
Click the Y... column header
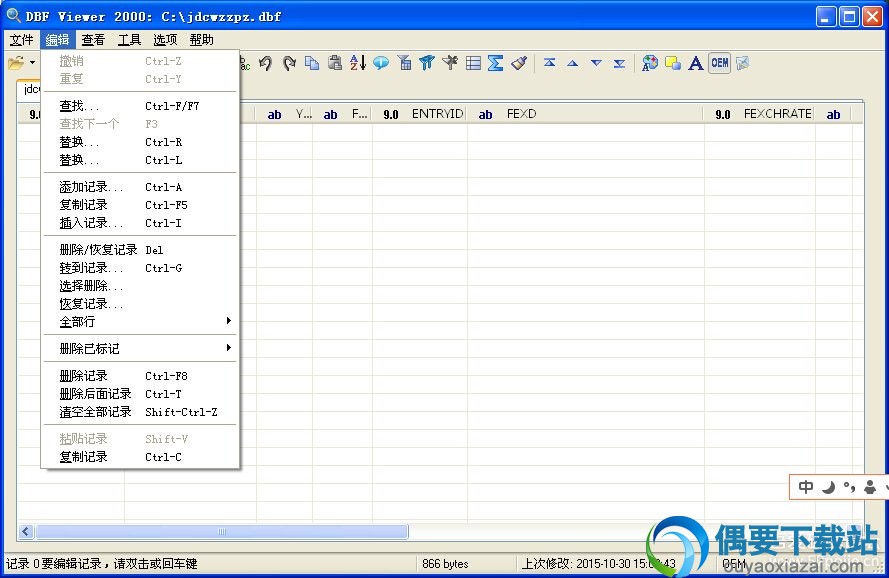coord(284,114)
